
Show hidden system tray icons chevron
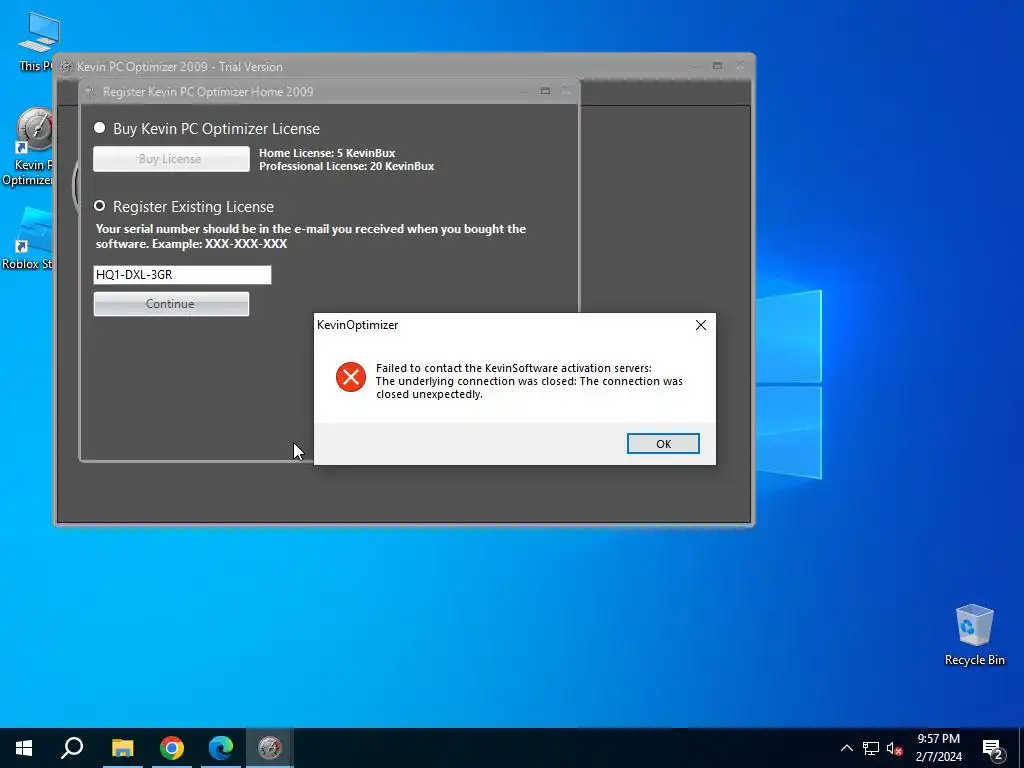(x=846, y=748)
